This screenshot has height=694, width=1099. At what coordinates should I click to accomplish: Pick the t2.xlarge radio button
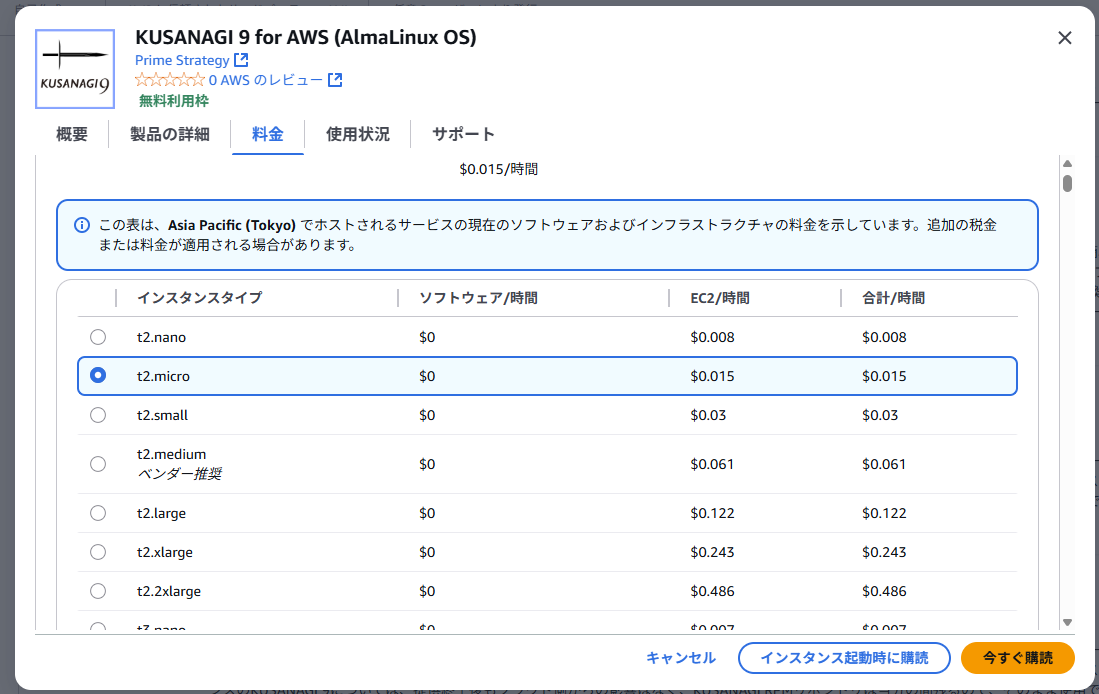tap(98, 552)
